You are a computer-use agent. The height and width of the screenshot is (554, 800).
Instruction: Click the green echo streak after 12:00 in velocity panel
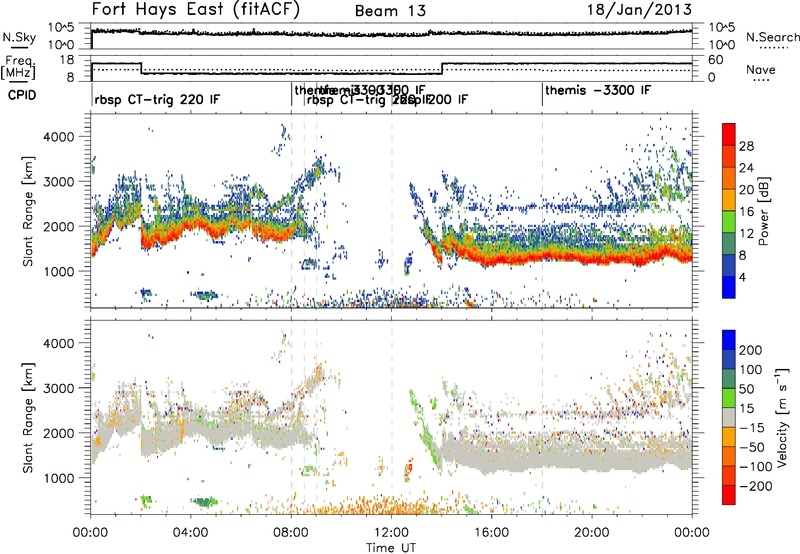[423, 429]
